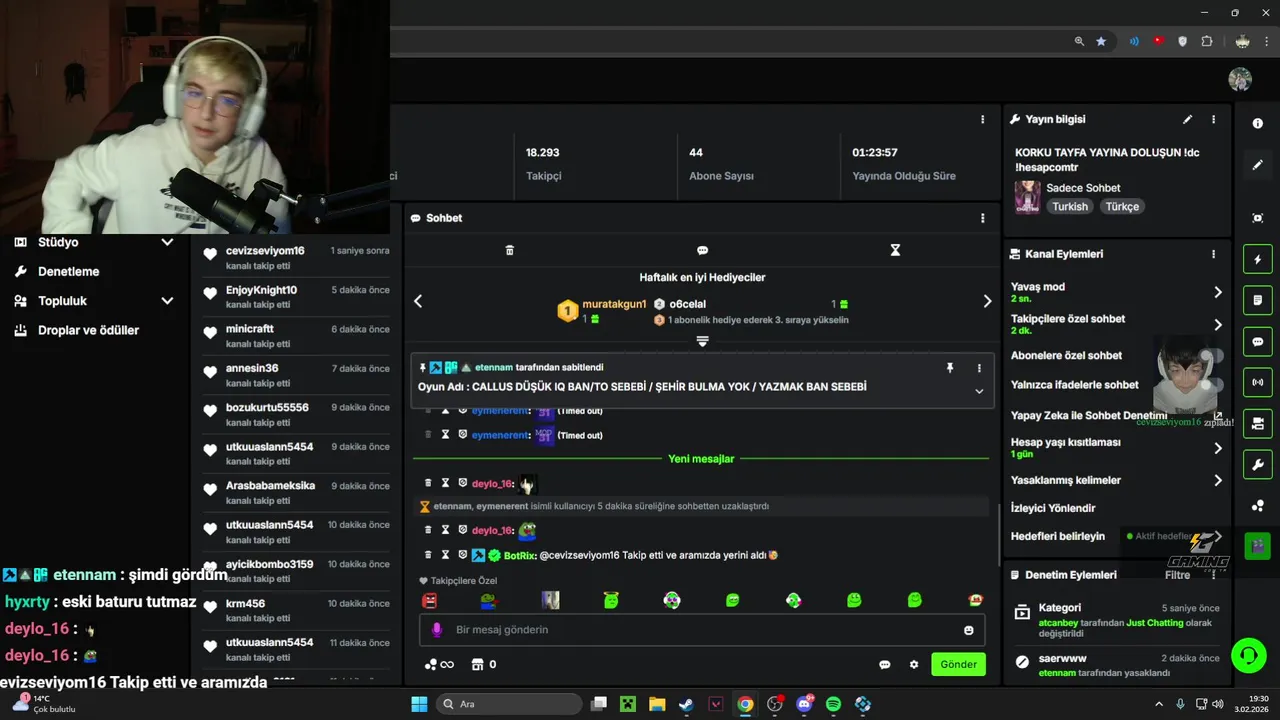Click the bookmark star in the browser address bar
The height and width of the screenshot is (720, 1280).
[x=1101, y=41]
